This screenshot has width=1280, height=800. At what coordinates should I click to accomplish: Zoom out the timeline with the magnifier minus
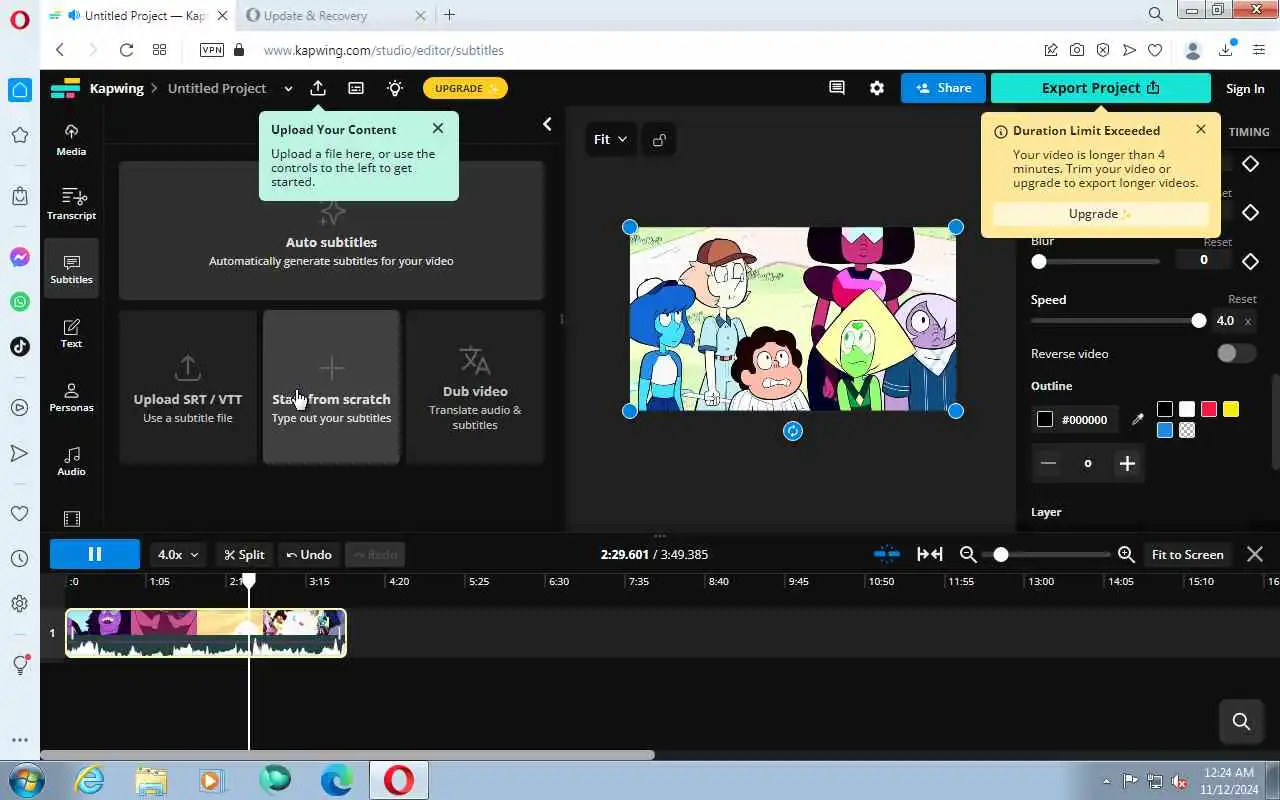[968, 554]
